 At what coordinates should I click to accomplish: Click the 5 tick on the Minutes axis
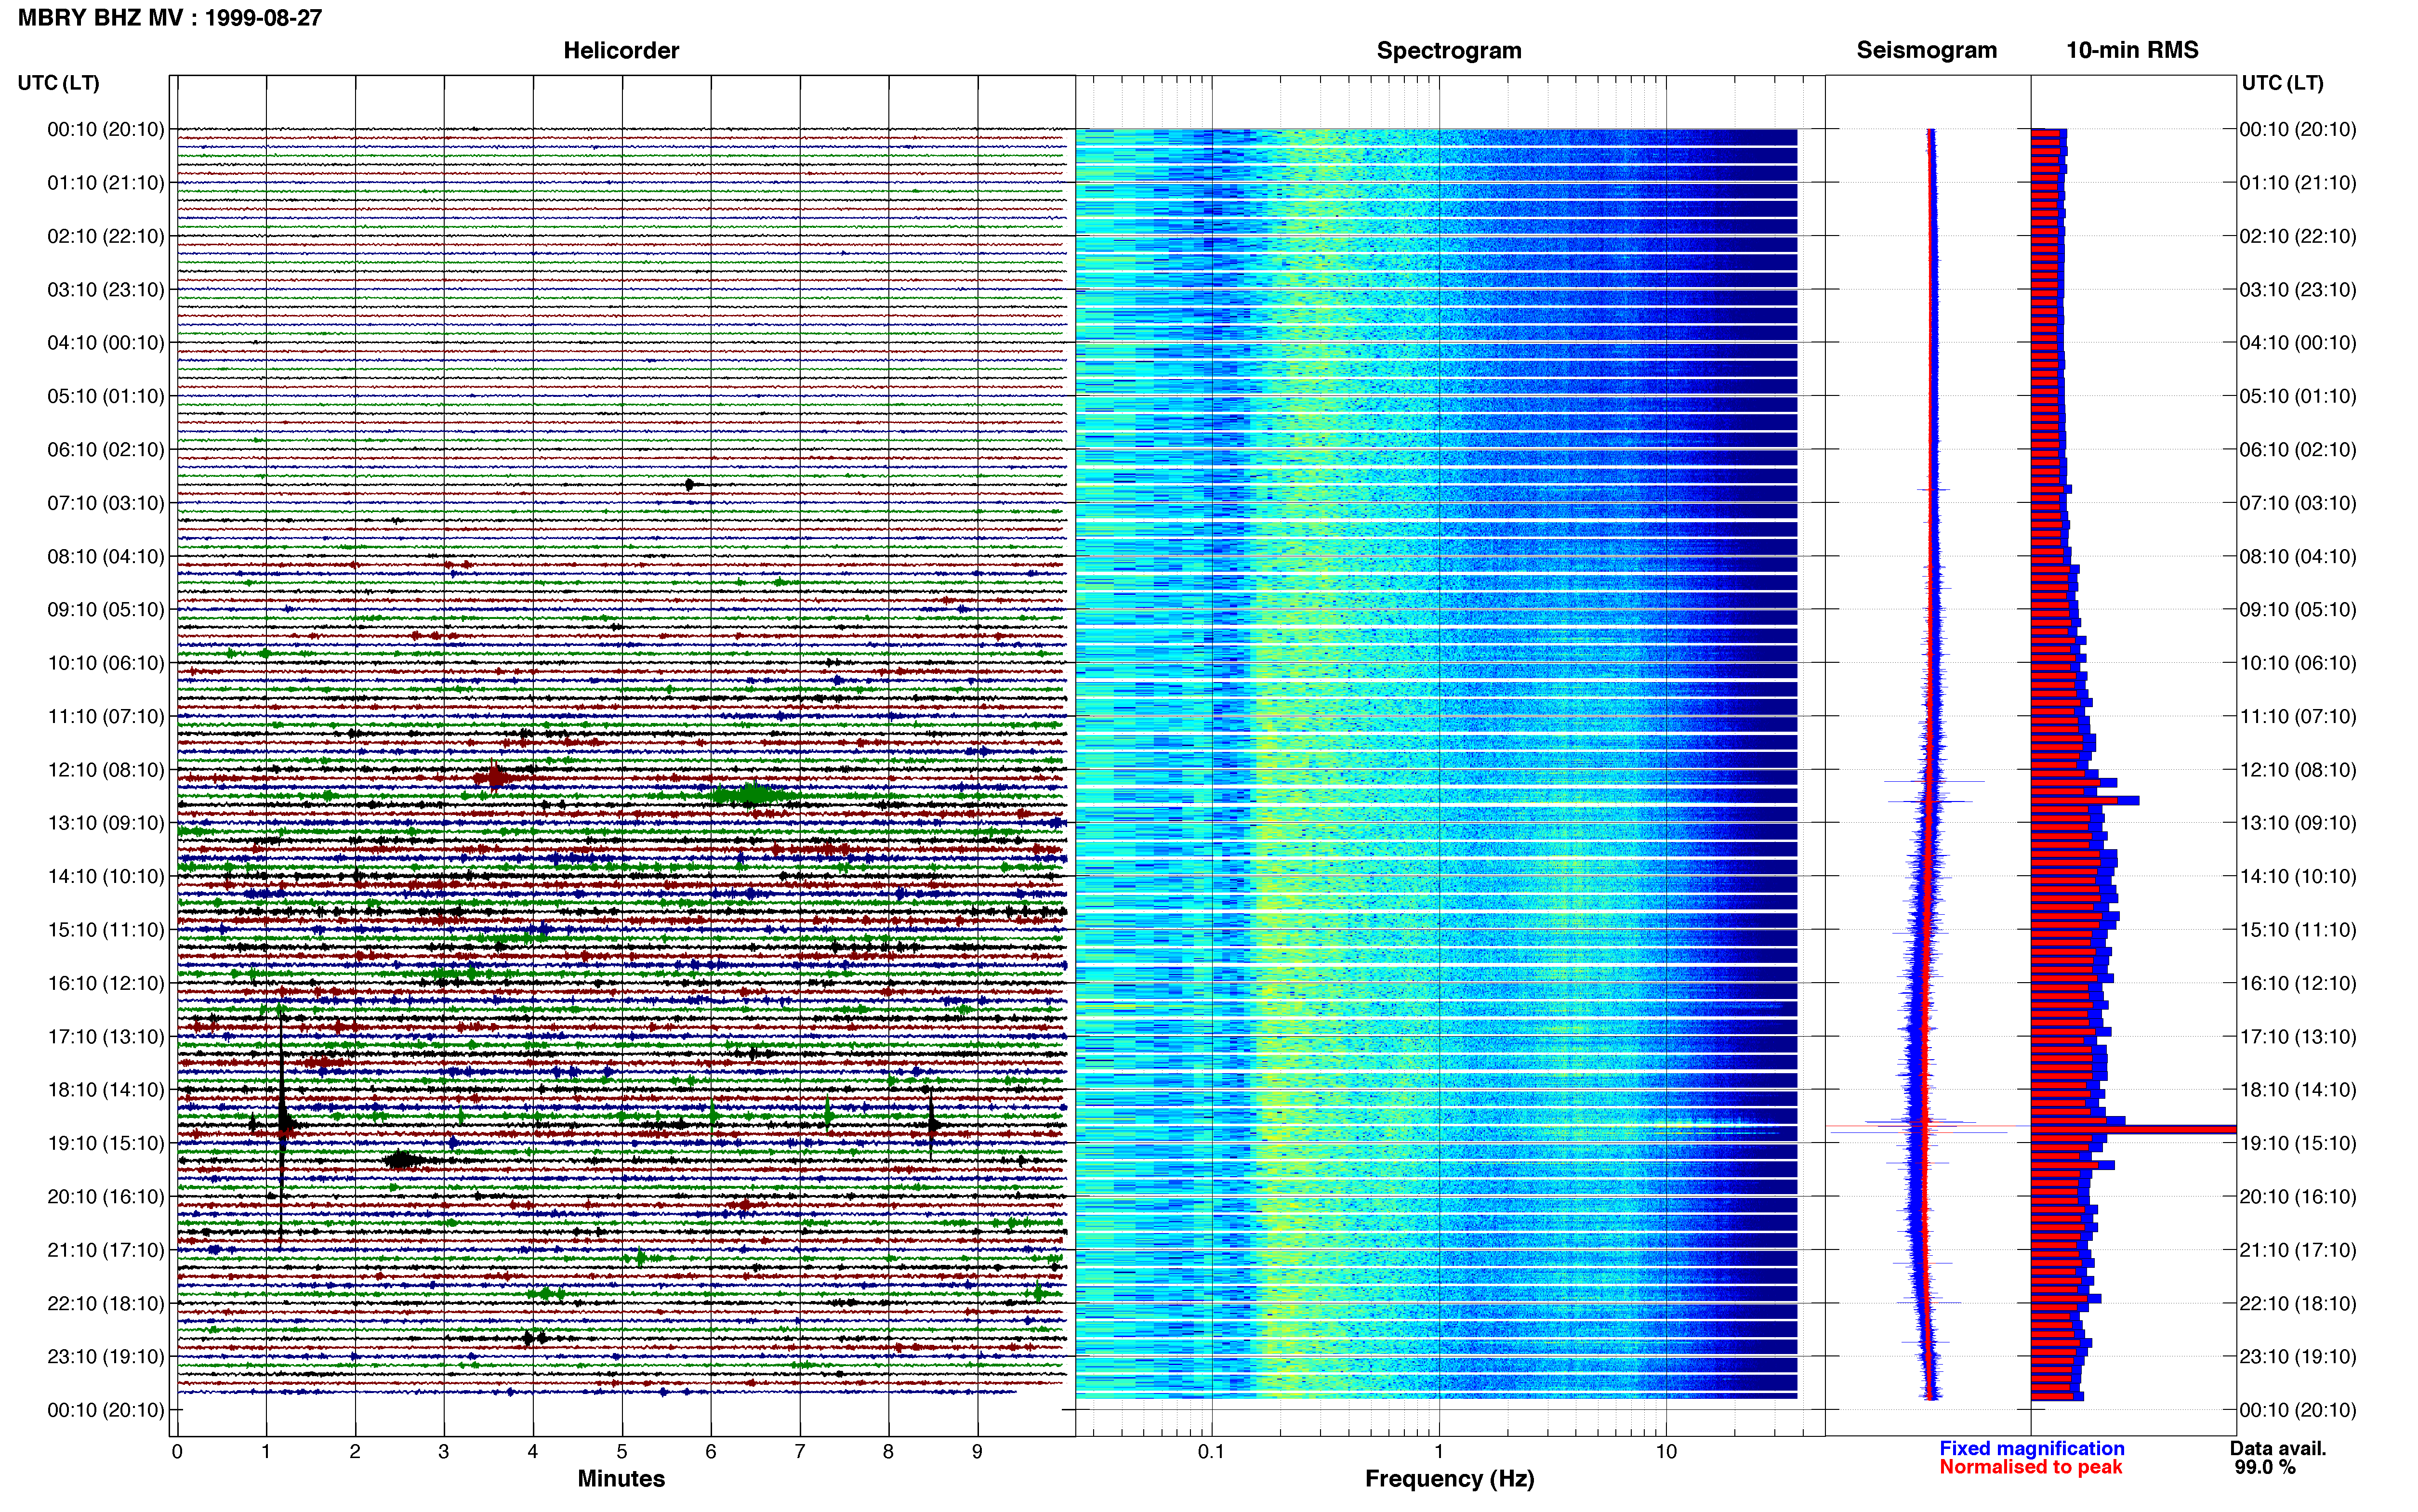coord(622,1451)
